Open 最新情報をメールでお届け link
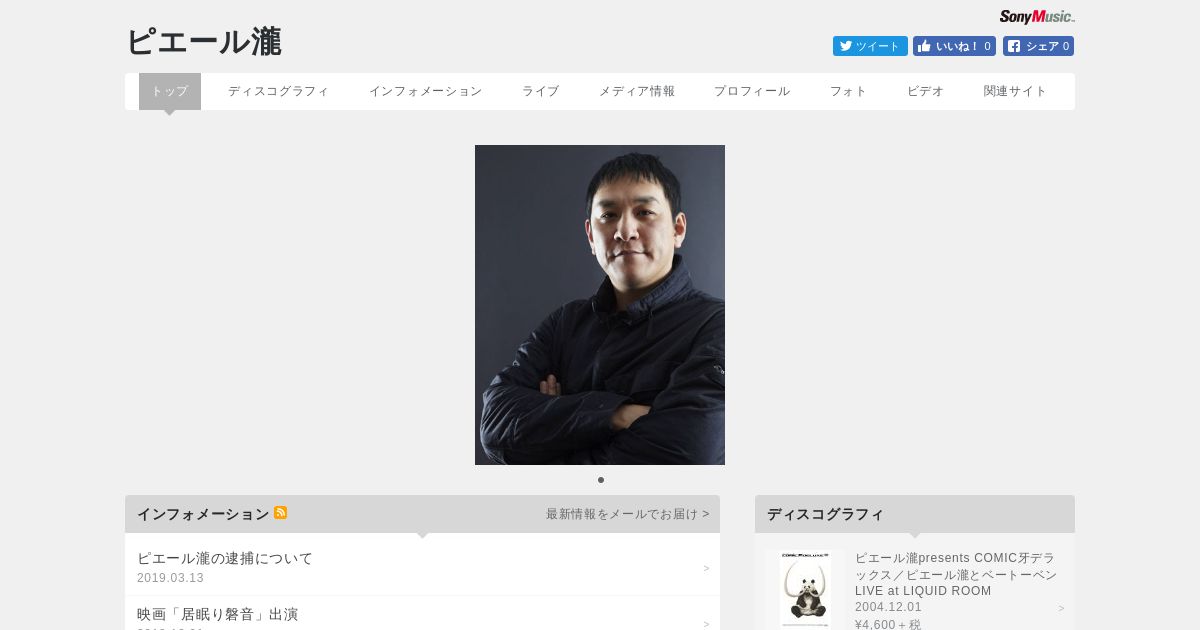The image size is (1200, 630). (627, 514)
